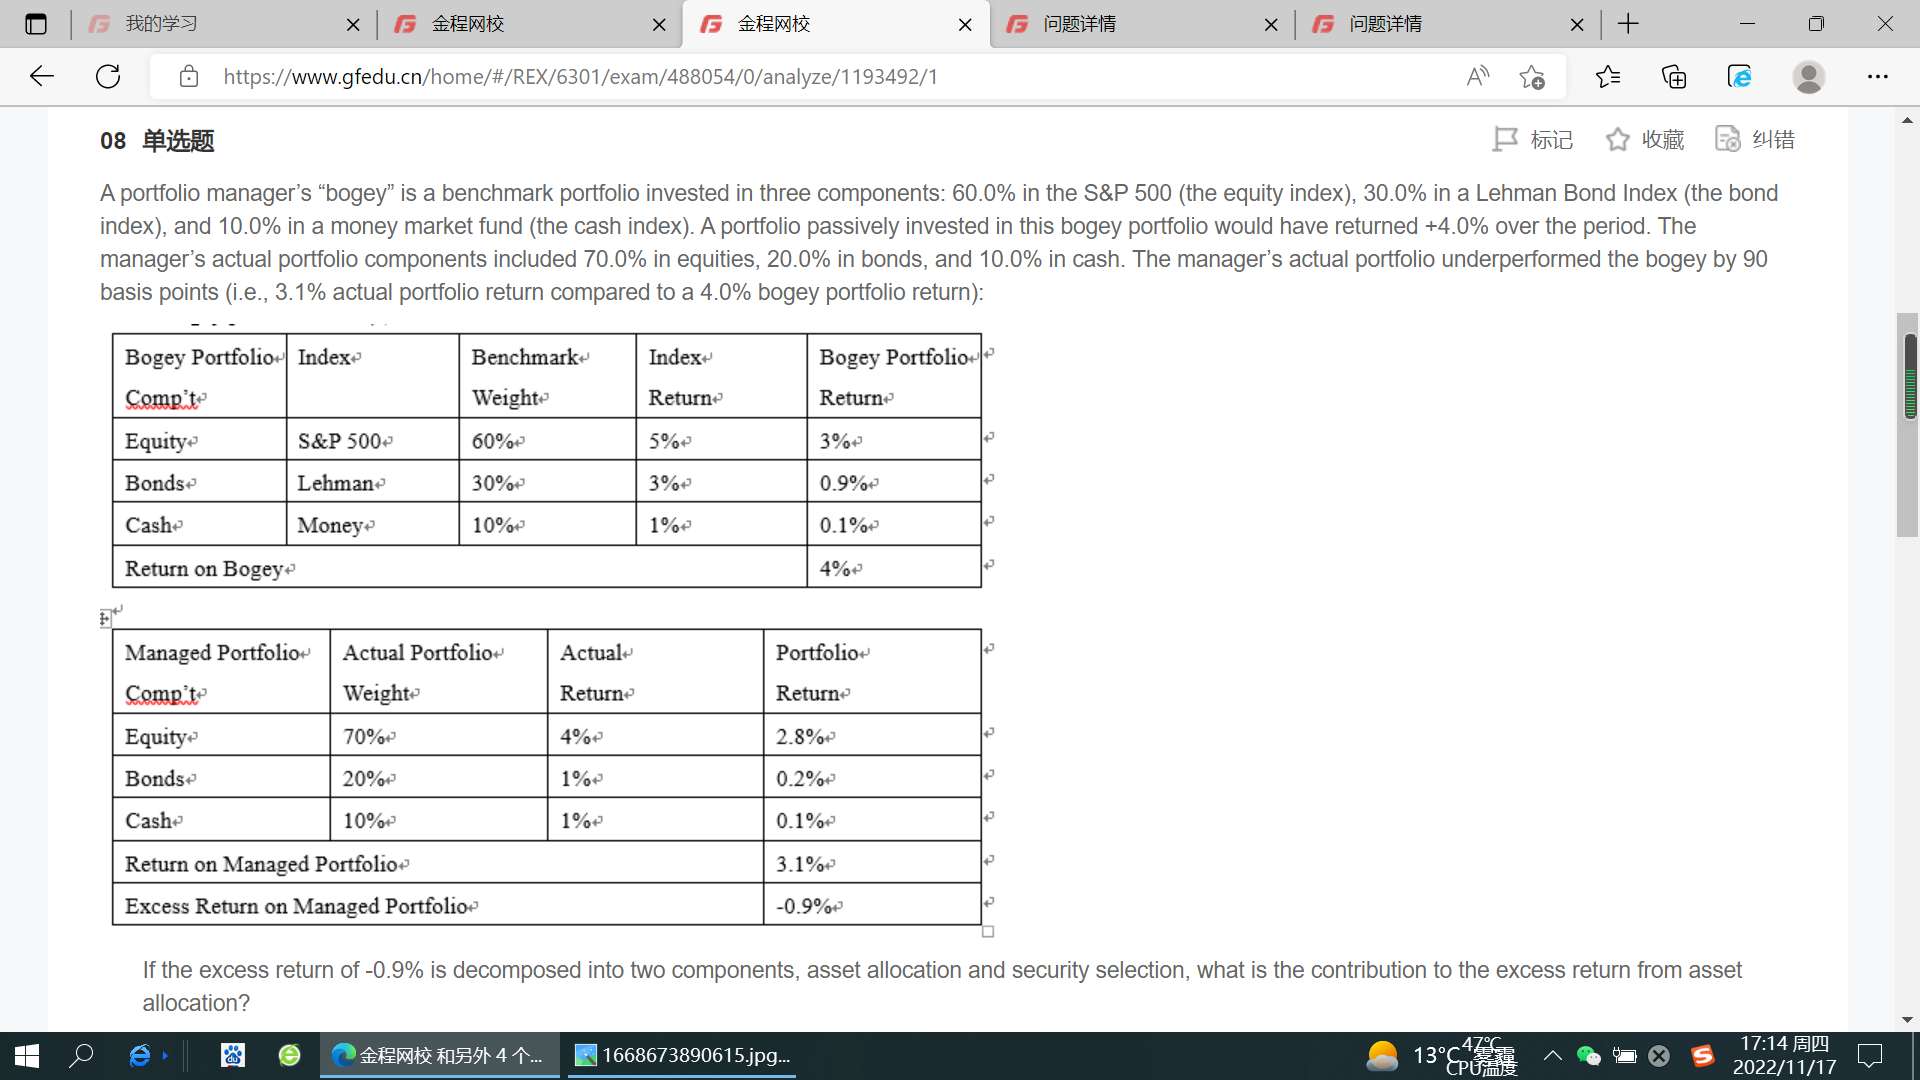Open Read Aloud from address bar

click(x=1477, y=76)
